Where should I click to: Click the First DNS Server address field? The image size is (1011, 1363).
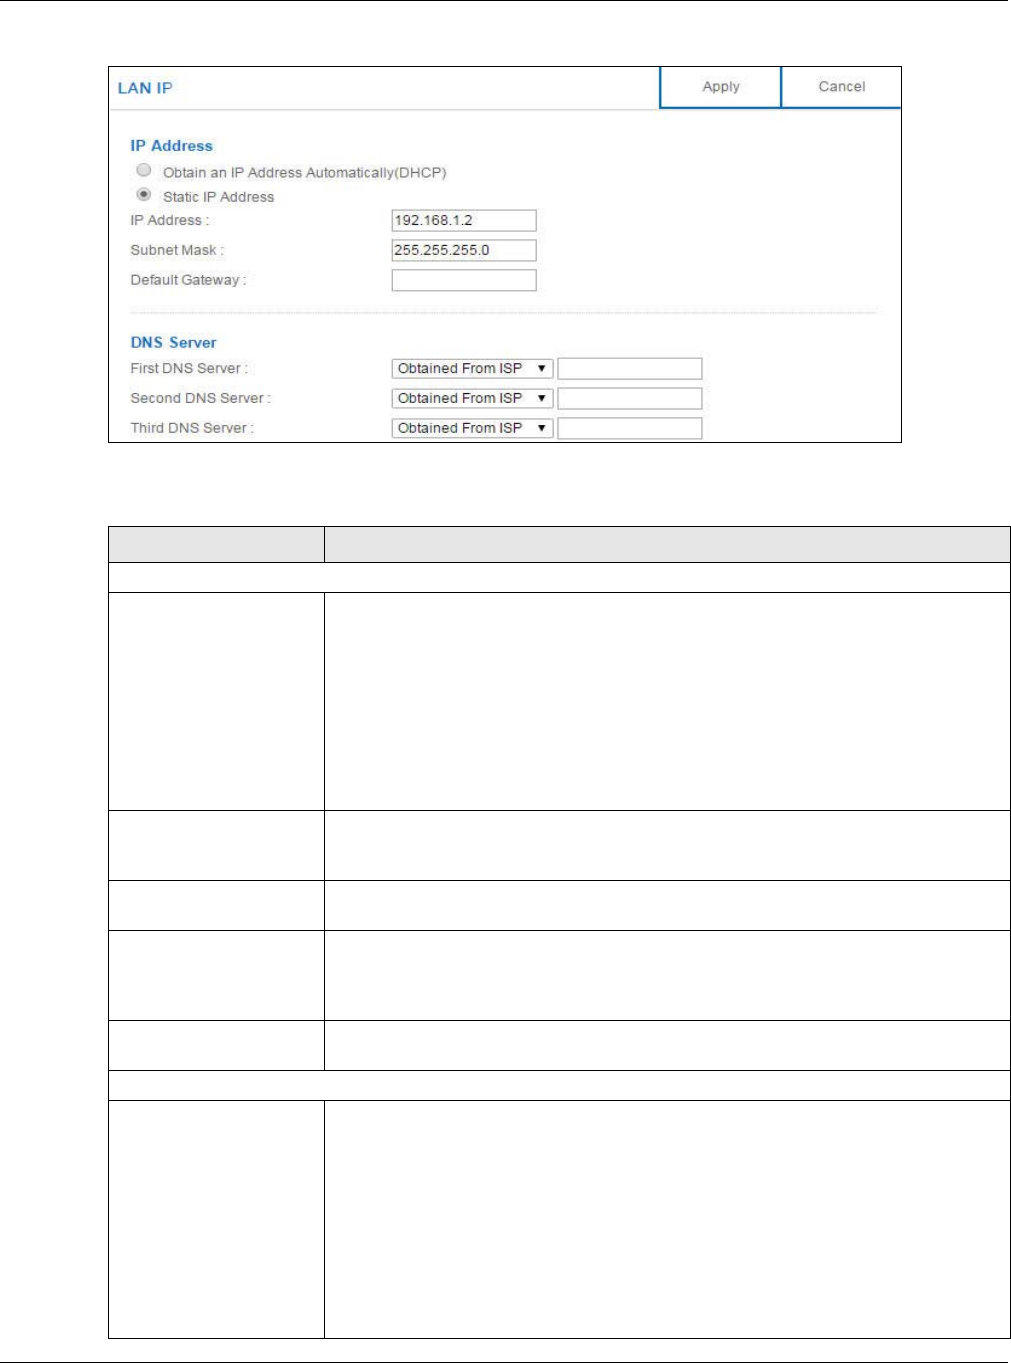[x=630, y=369]
